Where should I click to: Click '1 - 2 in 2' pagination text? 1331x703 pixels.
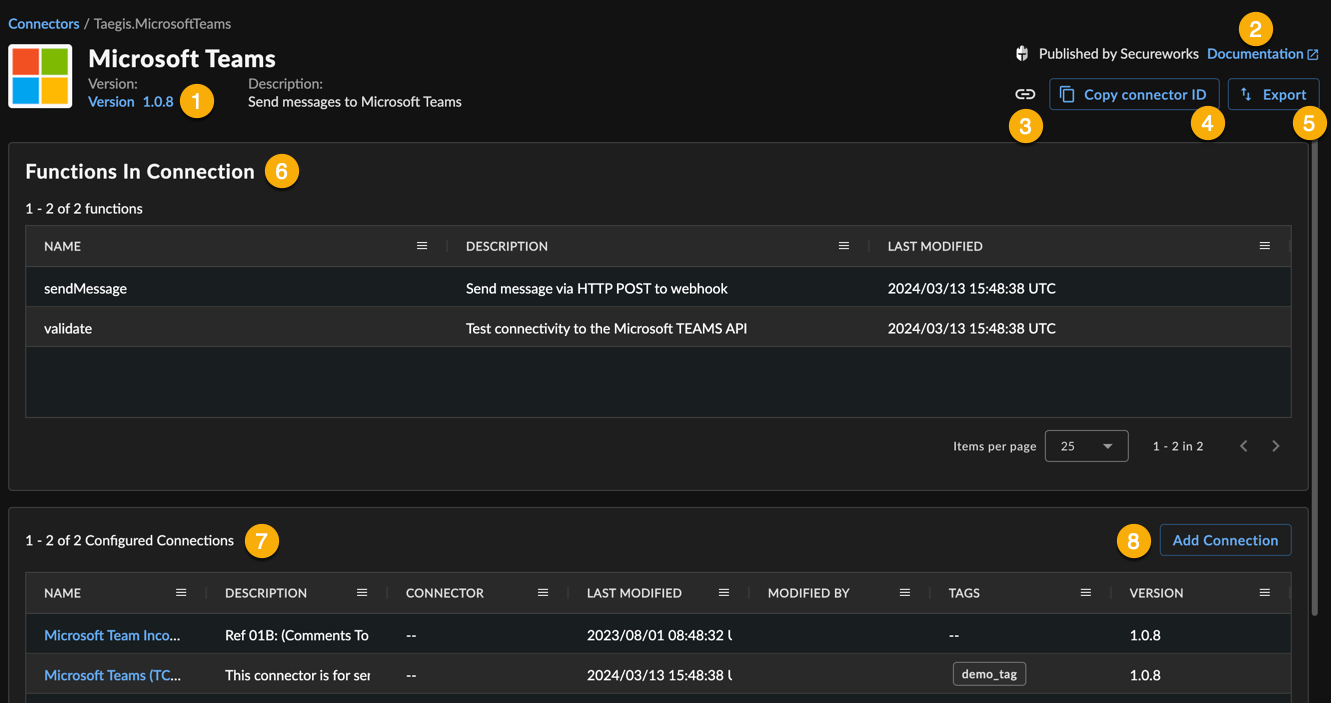(1178, 446)
